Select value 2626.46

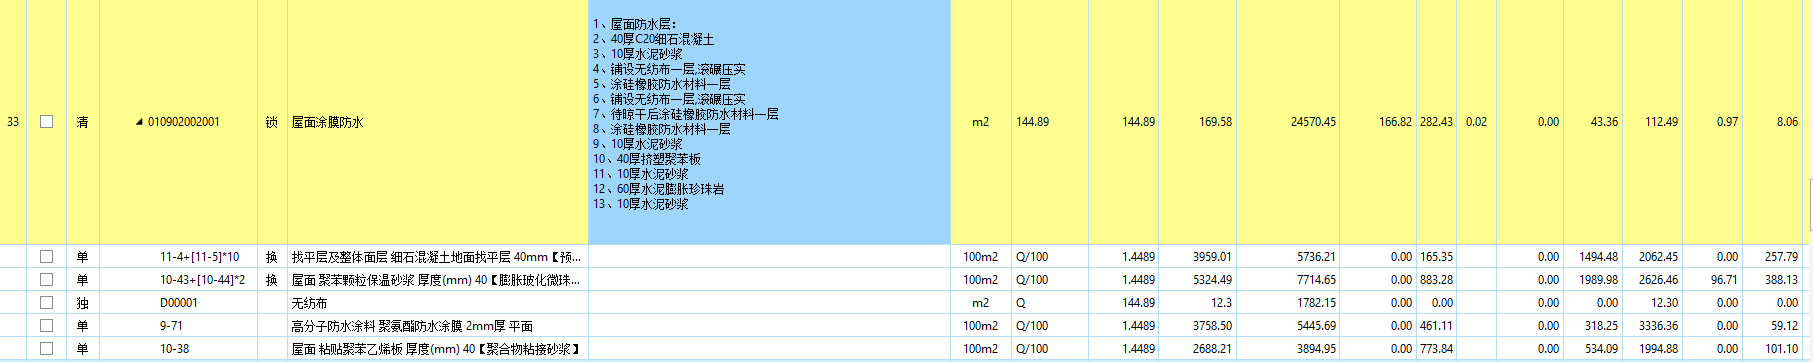(1658, 280)
